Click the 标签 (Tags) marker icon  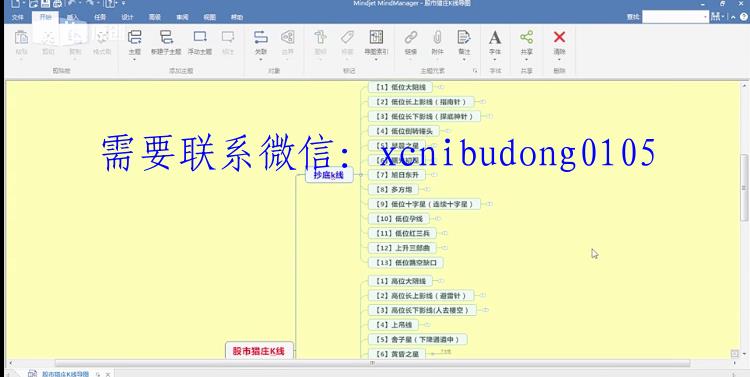coord(347,37)
